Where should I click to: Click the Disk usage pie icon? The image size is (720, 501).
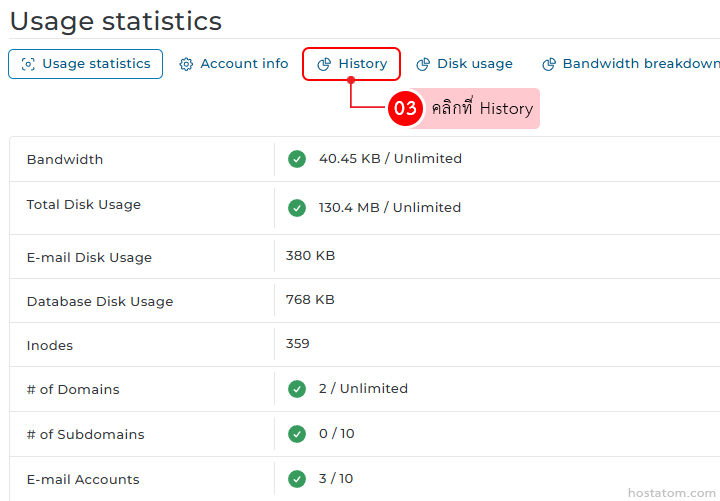coord(423,64)
